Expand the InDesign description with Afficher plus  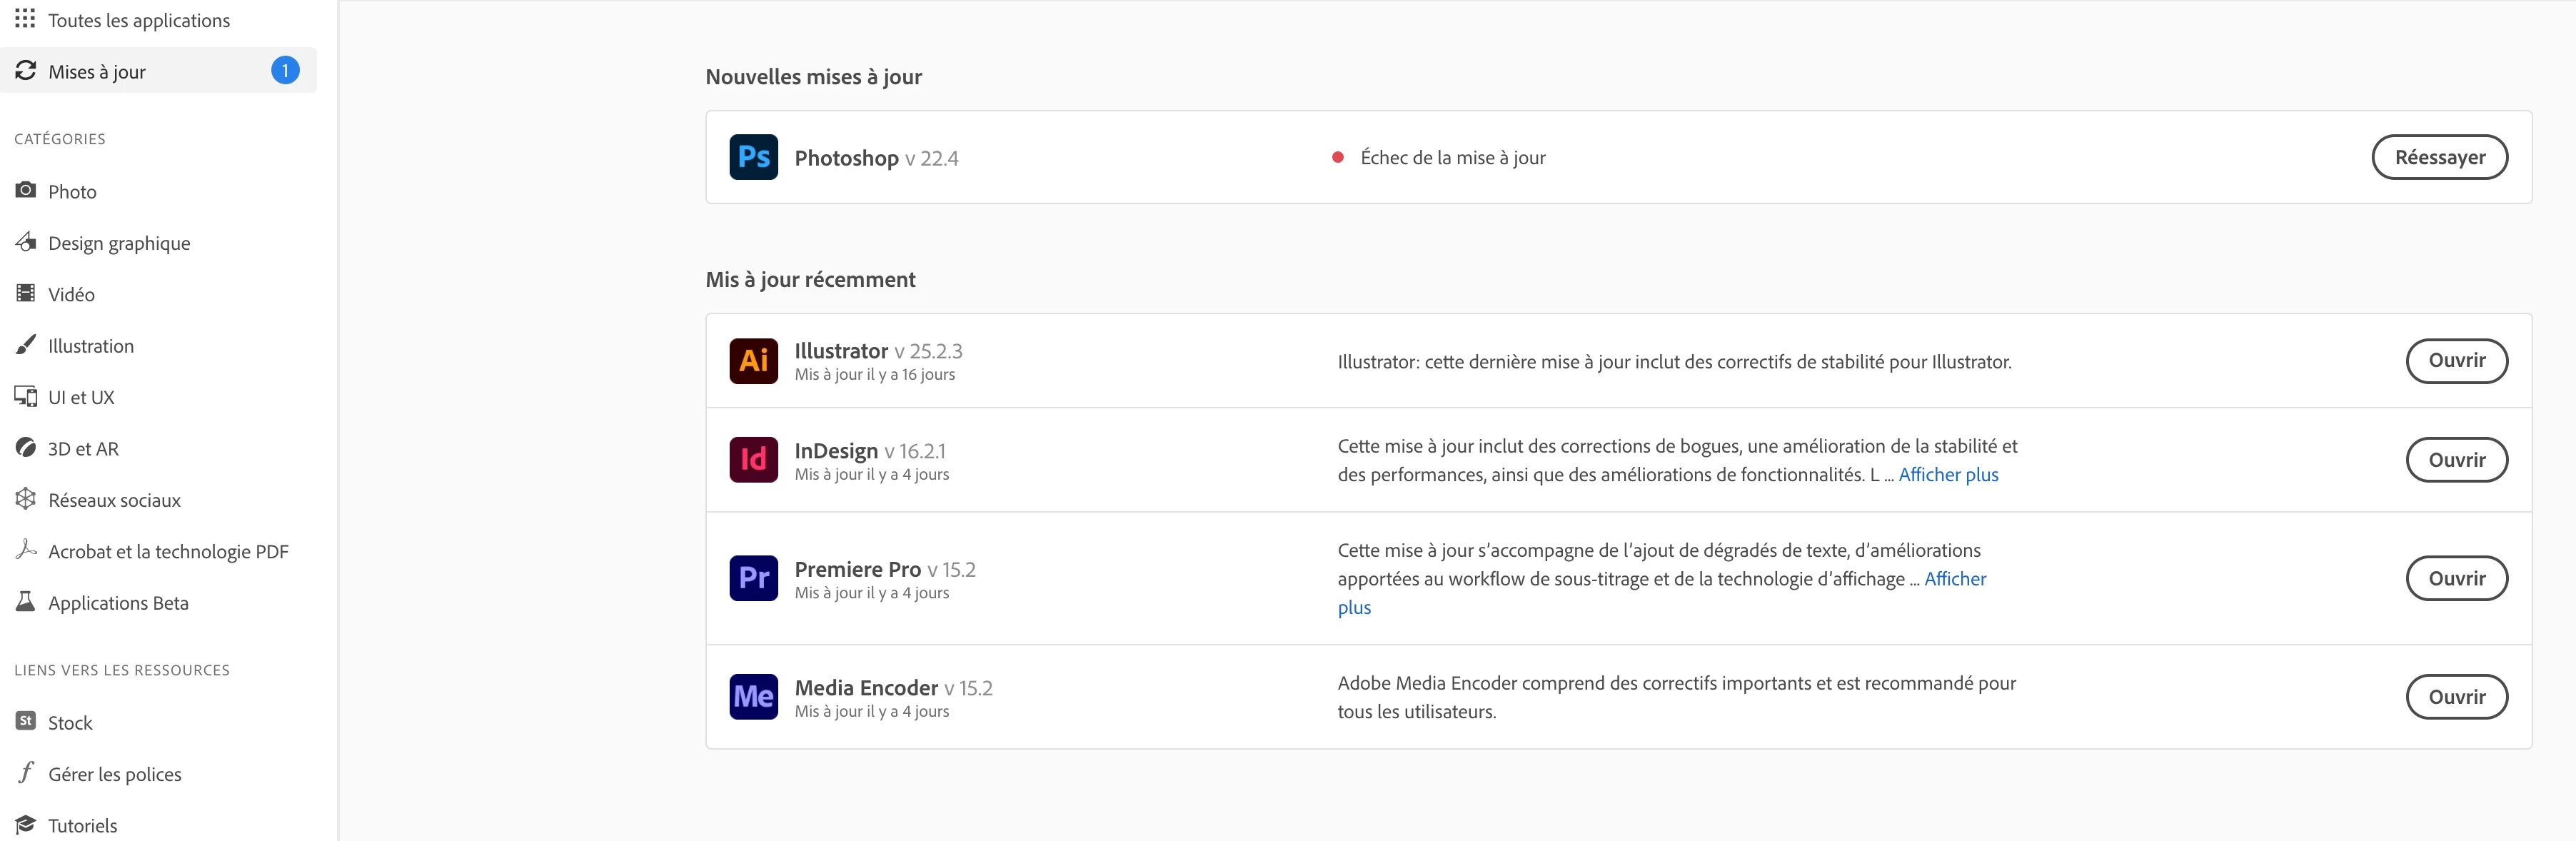1947,475
